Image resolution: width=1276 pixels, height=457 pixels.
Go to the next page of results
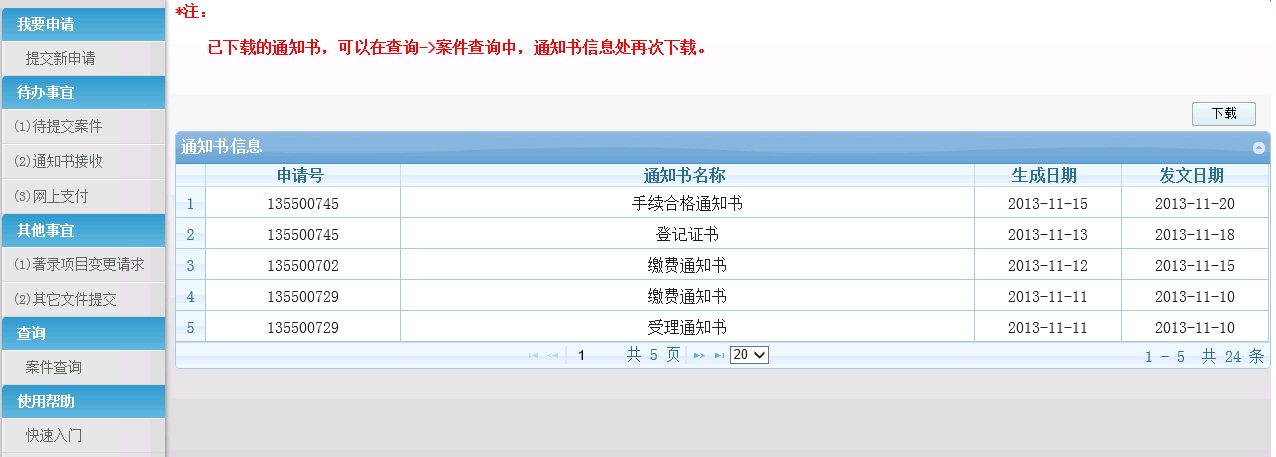coord(699,355)
